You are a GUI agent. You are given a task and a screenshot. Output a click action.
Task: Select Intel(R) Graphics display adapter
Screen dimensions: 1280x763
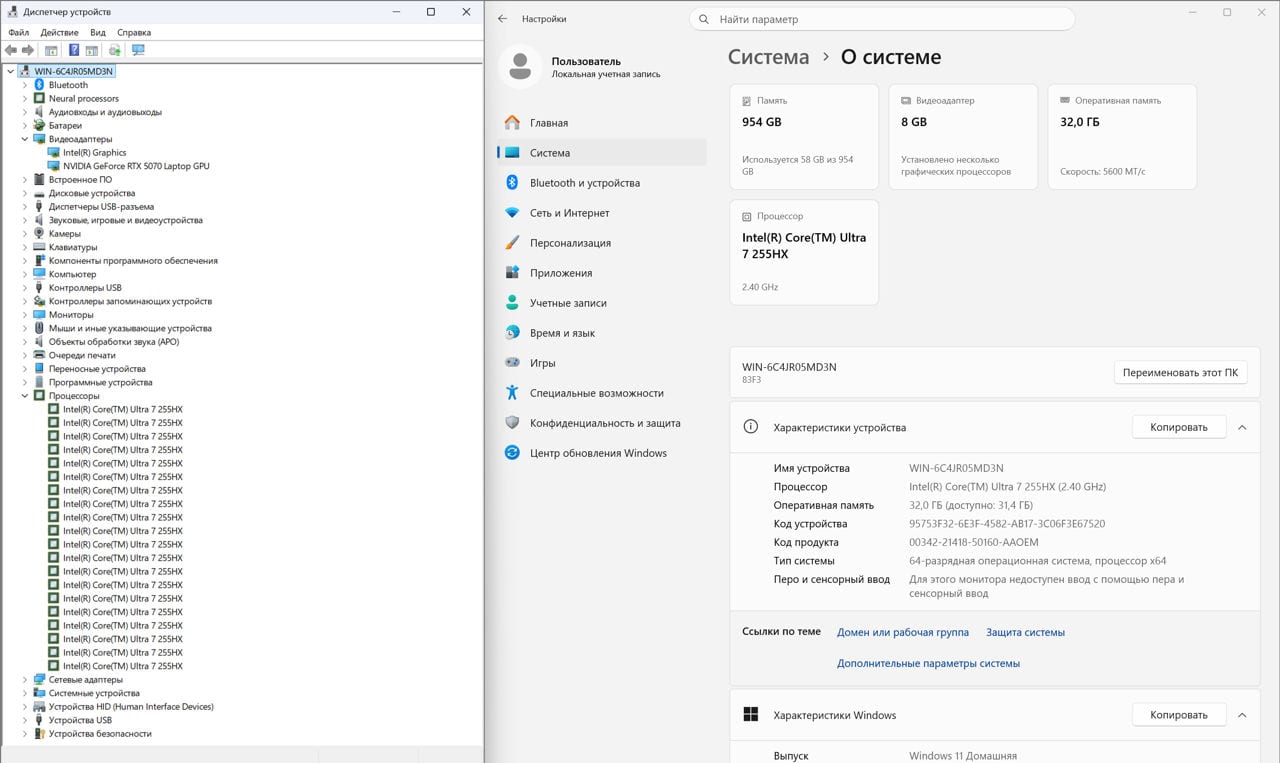pyautogui.click(x=94, y=153)
